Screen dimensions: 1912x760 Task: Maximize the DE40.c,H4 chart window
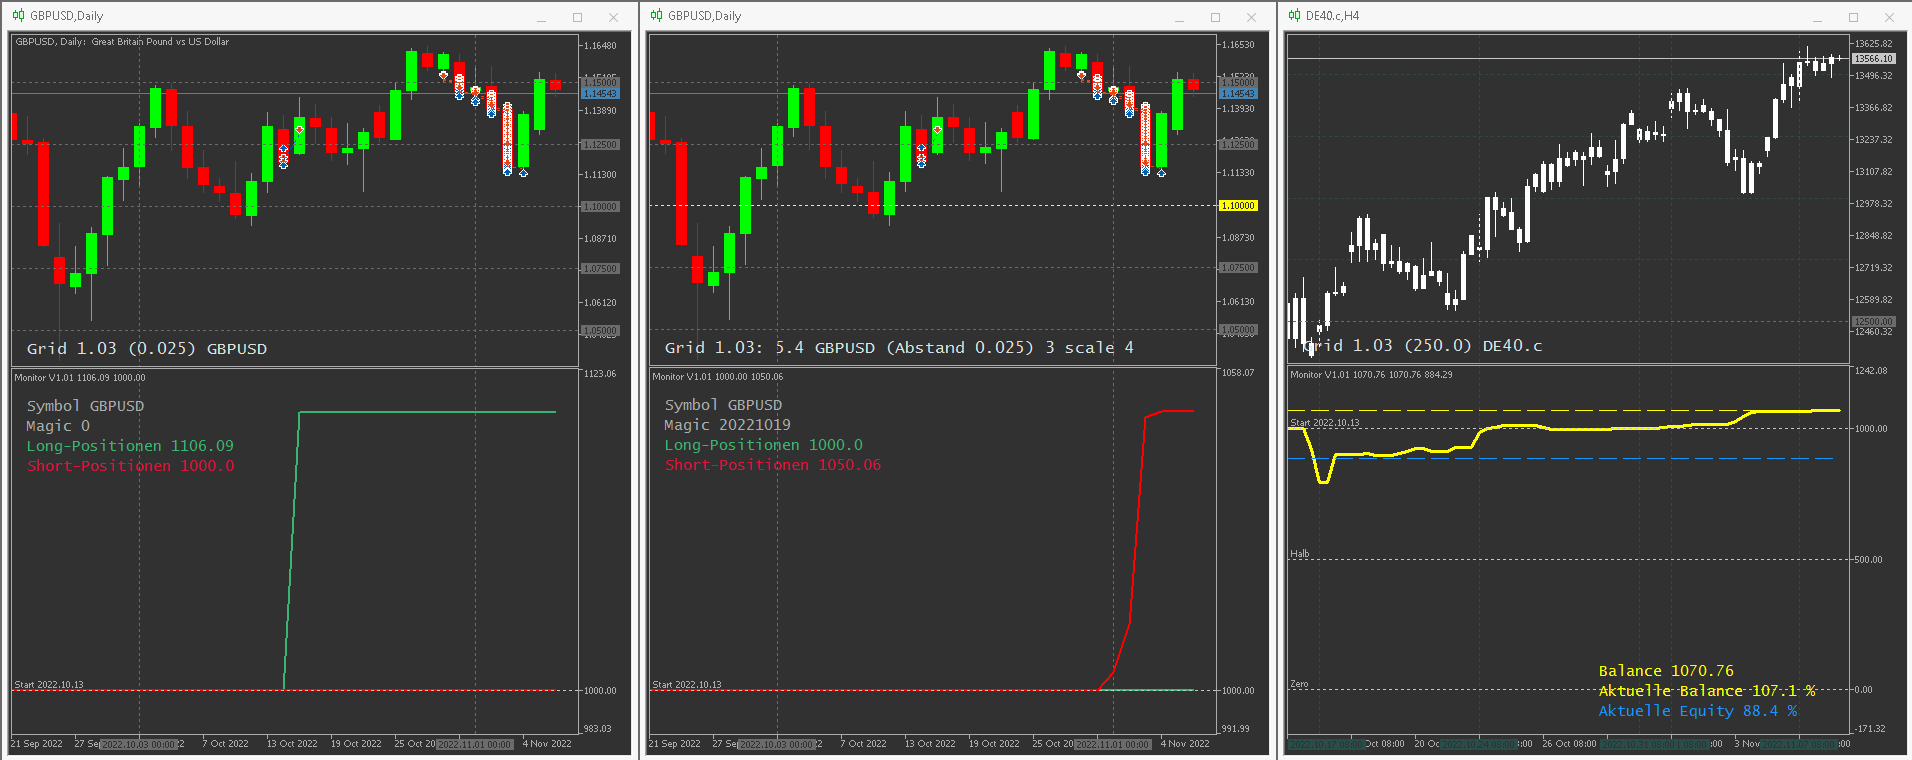pos(1853,17)
